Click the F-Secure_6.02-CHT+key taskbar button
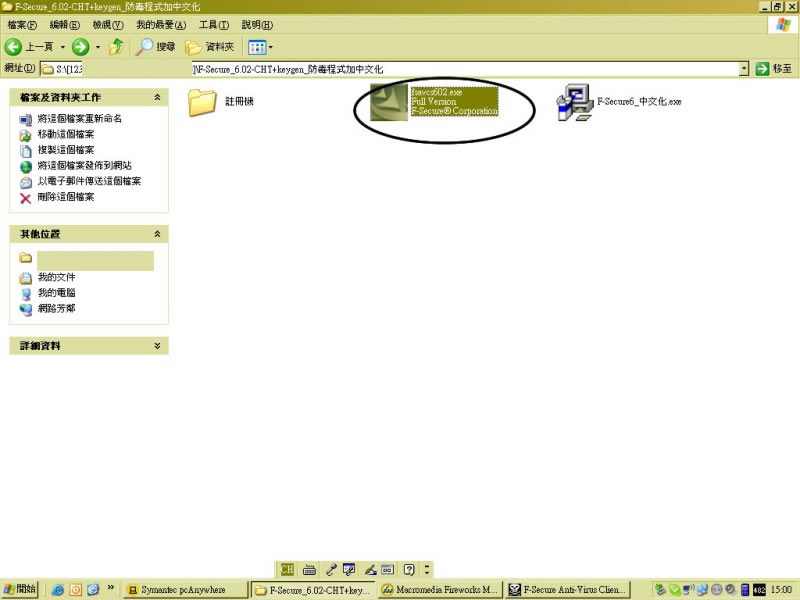This screenshot has height=600, width=800. coord(313,590)
